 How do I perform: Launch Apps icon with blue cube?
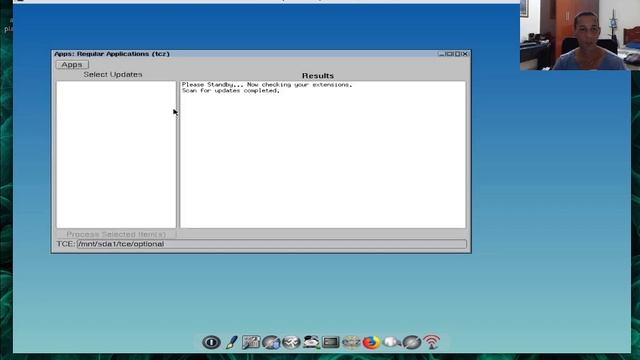[271, 342]
